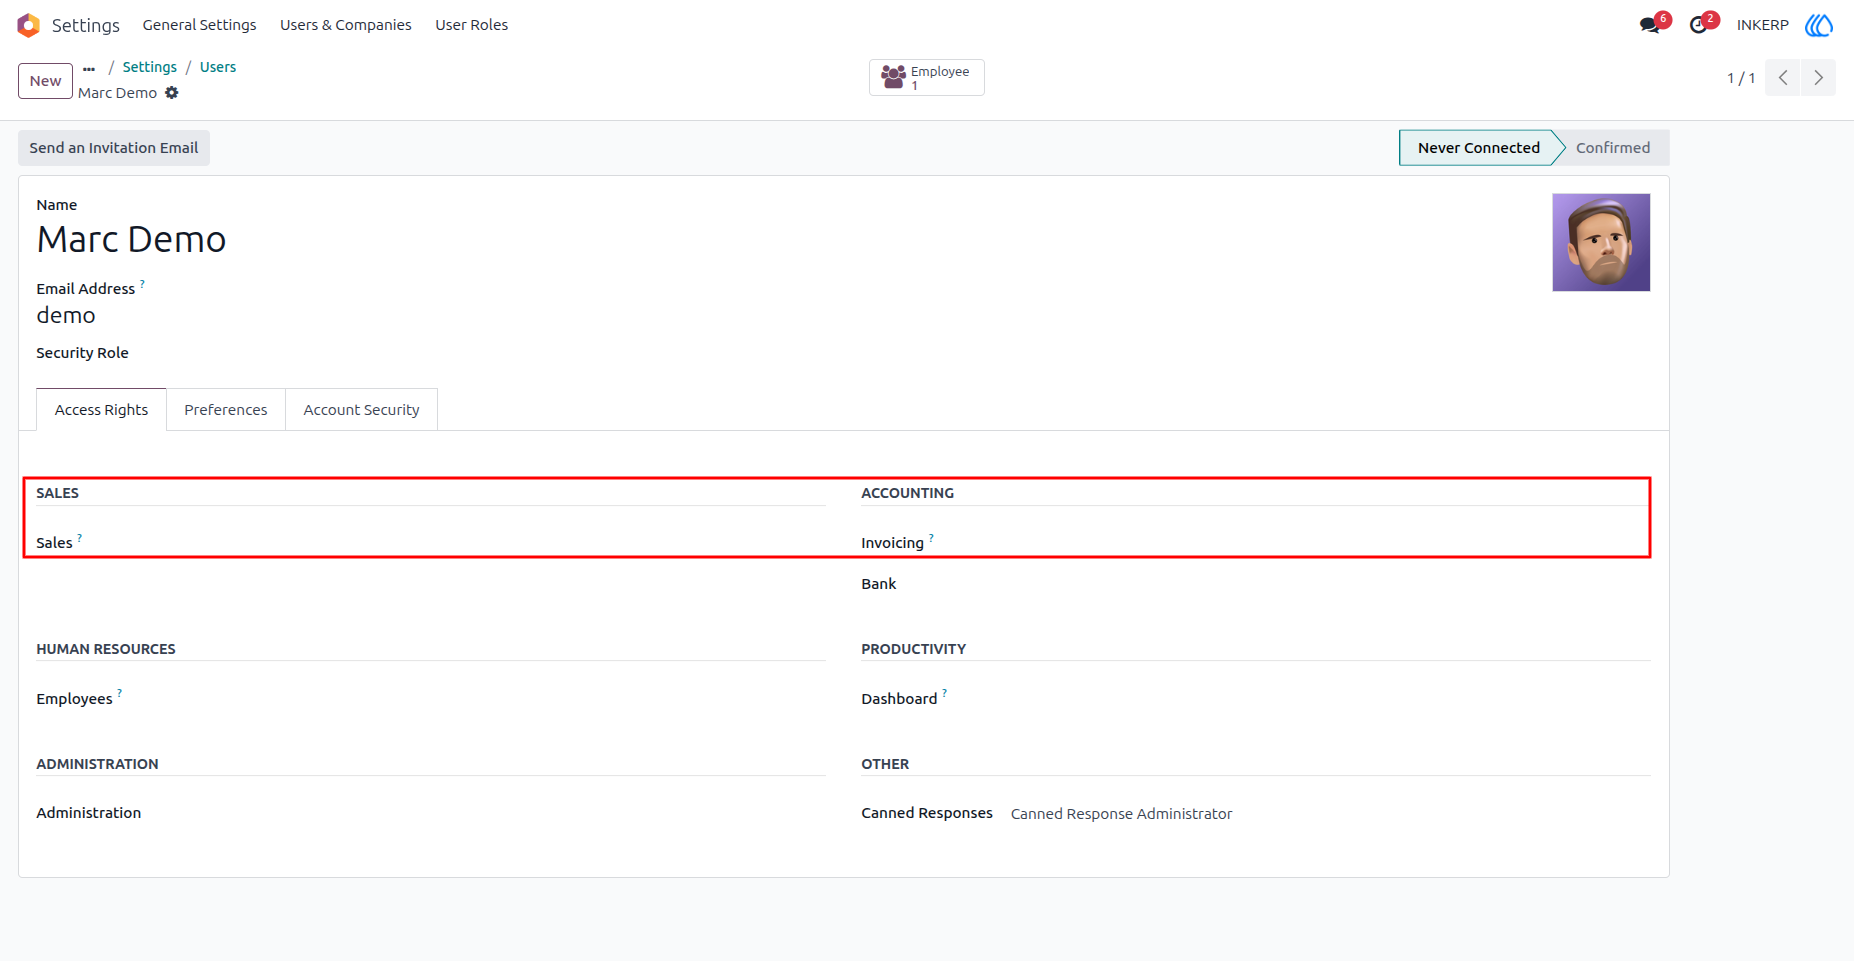Click the Invoicing help tooltip mark
The image size is (1854, 961).
click(931, 538)
